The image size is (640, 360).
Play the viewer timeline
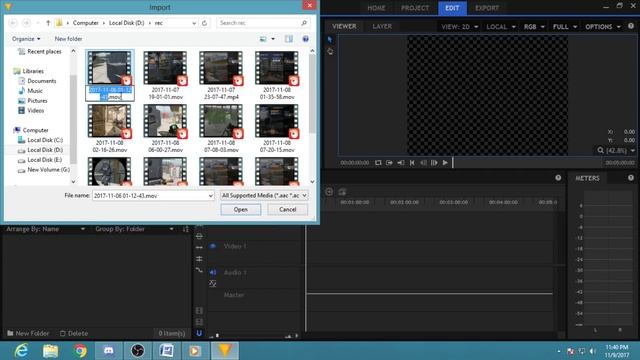coord(445,162)
